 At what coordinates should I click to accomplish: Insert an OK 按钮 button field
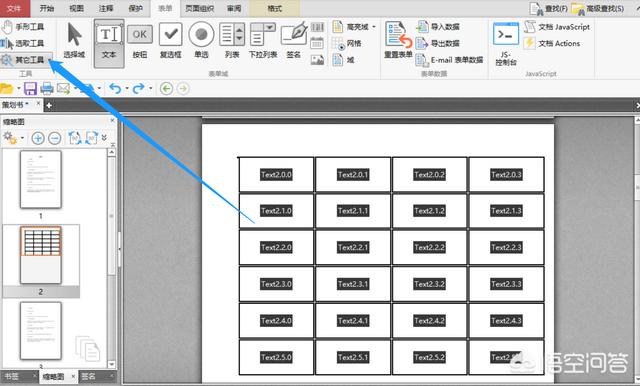click(140, 40)
